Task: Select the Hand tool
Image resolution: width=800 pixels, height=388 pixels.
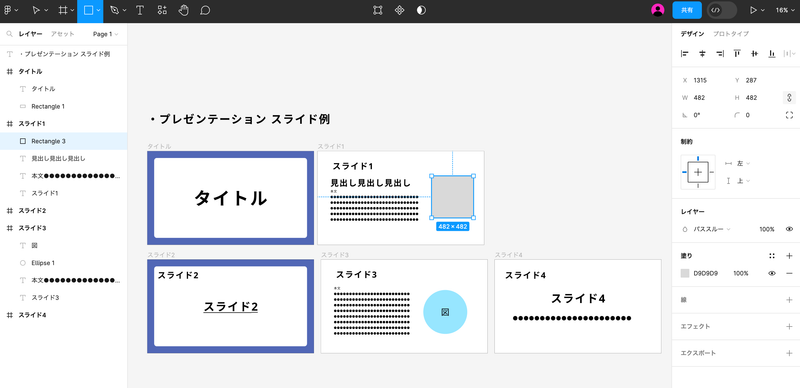Action: point(184,10)
